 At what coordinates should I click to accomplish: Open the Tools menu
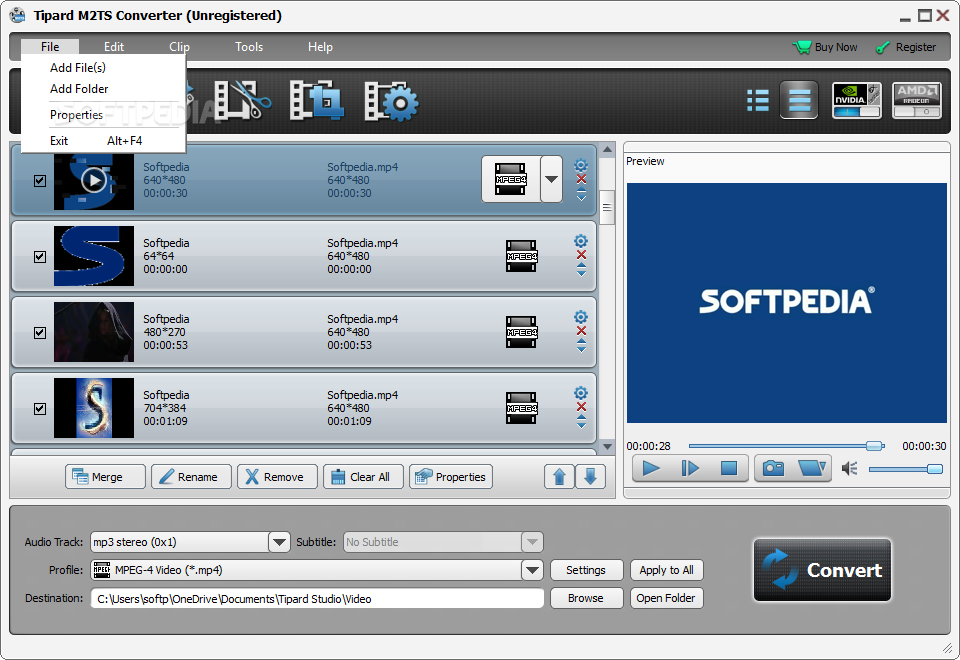click(x=249, y=47)
